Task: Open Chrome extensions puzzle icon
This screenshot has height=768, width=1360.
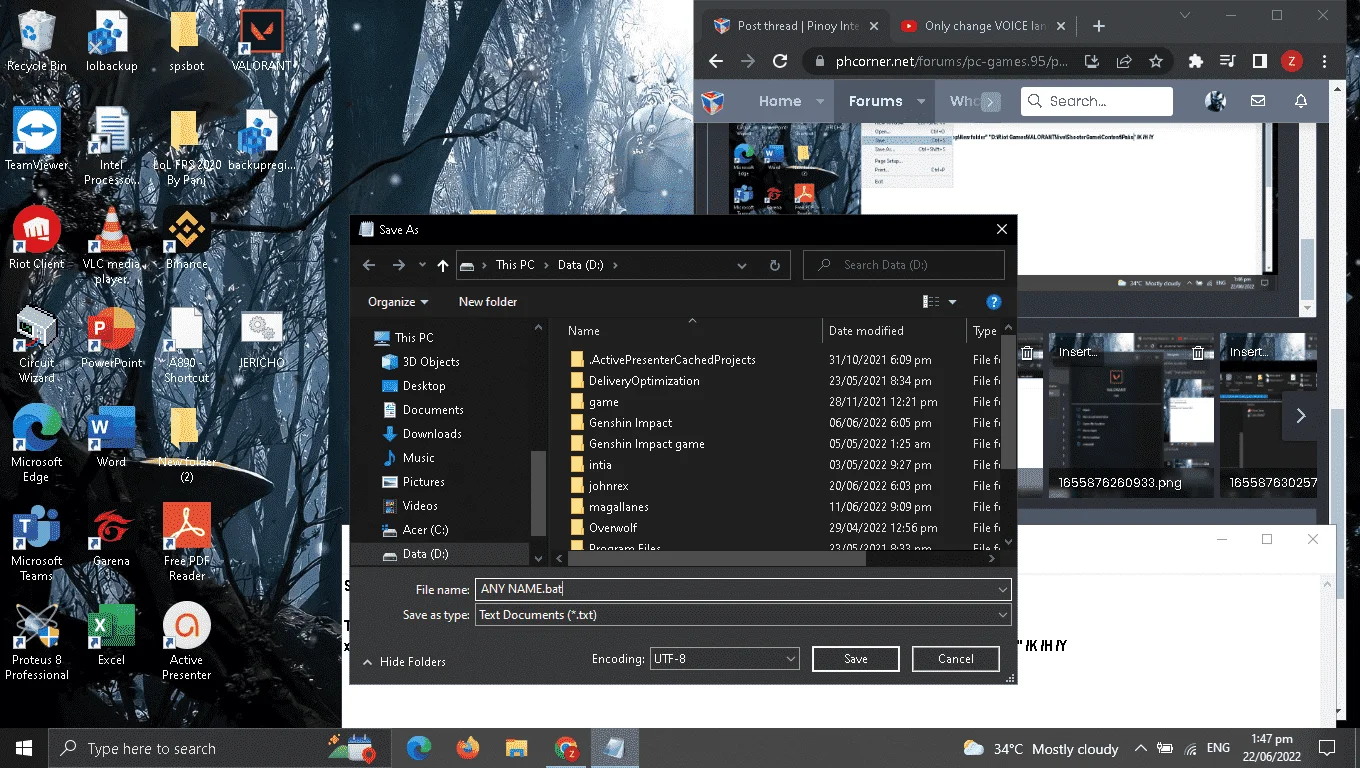Action: click(x=1195, y=61)
